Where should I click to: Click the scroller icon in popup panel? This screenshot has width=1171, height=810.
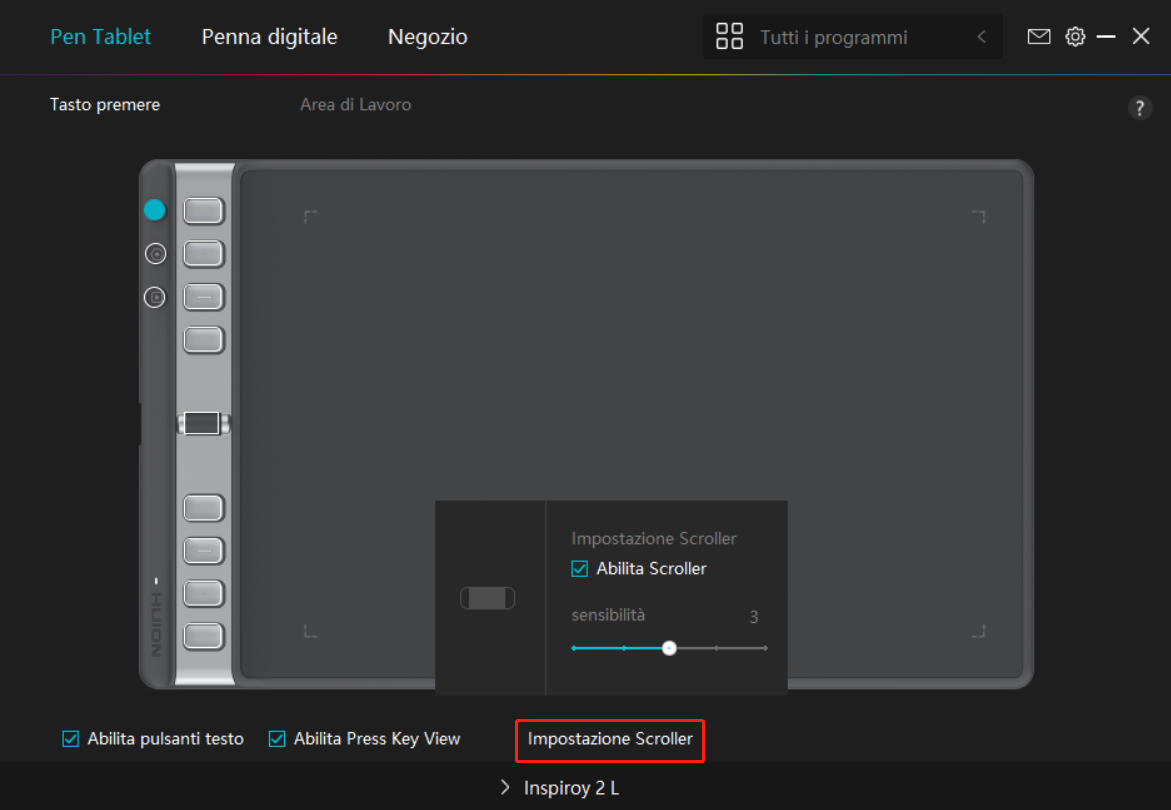tap(488, 598)
